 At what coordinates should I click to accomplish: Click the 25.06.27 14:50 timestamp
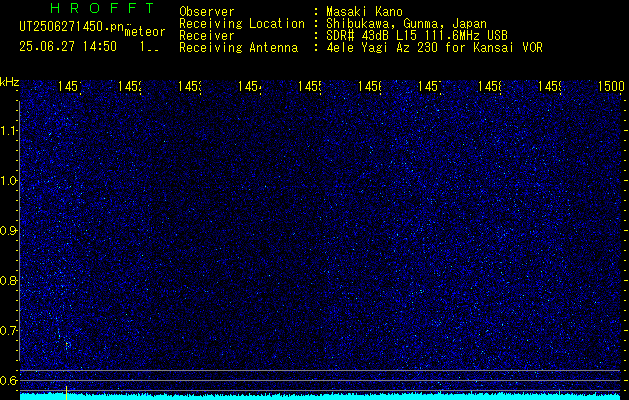[x=68, y=47]
